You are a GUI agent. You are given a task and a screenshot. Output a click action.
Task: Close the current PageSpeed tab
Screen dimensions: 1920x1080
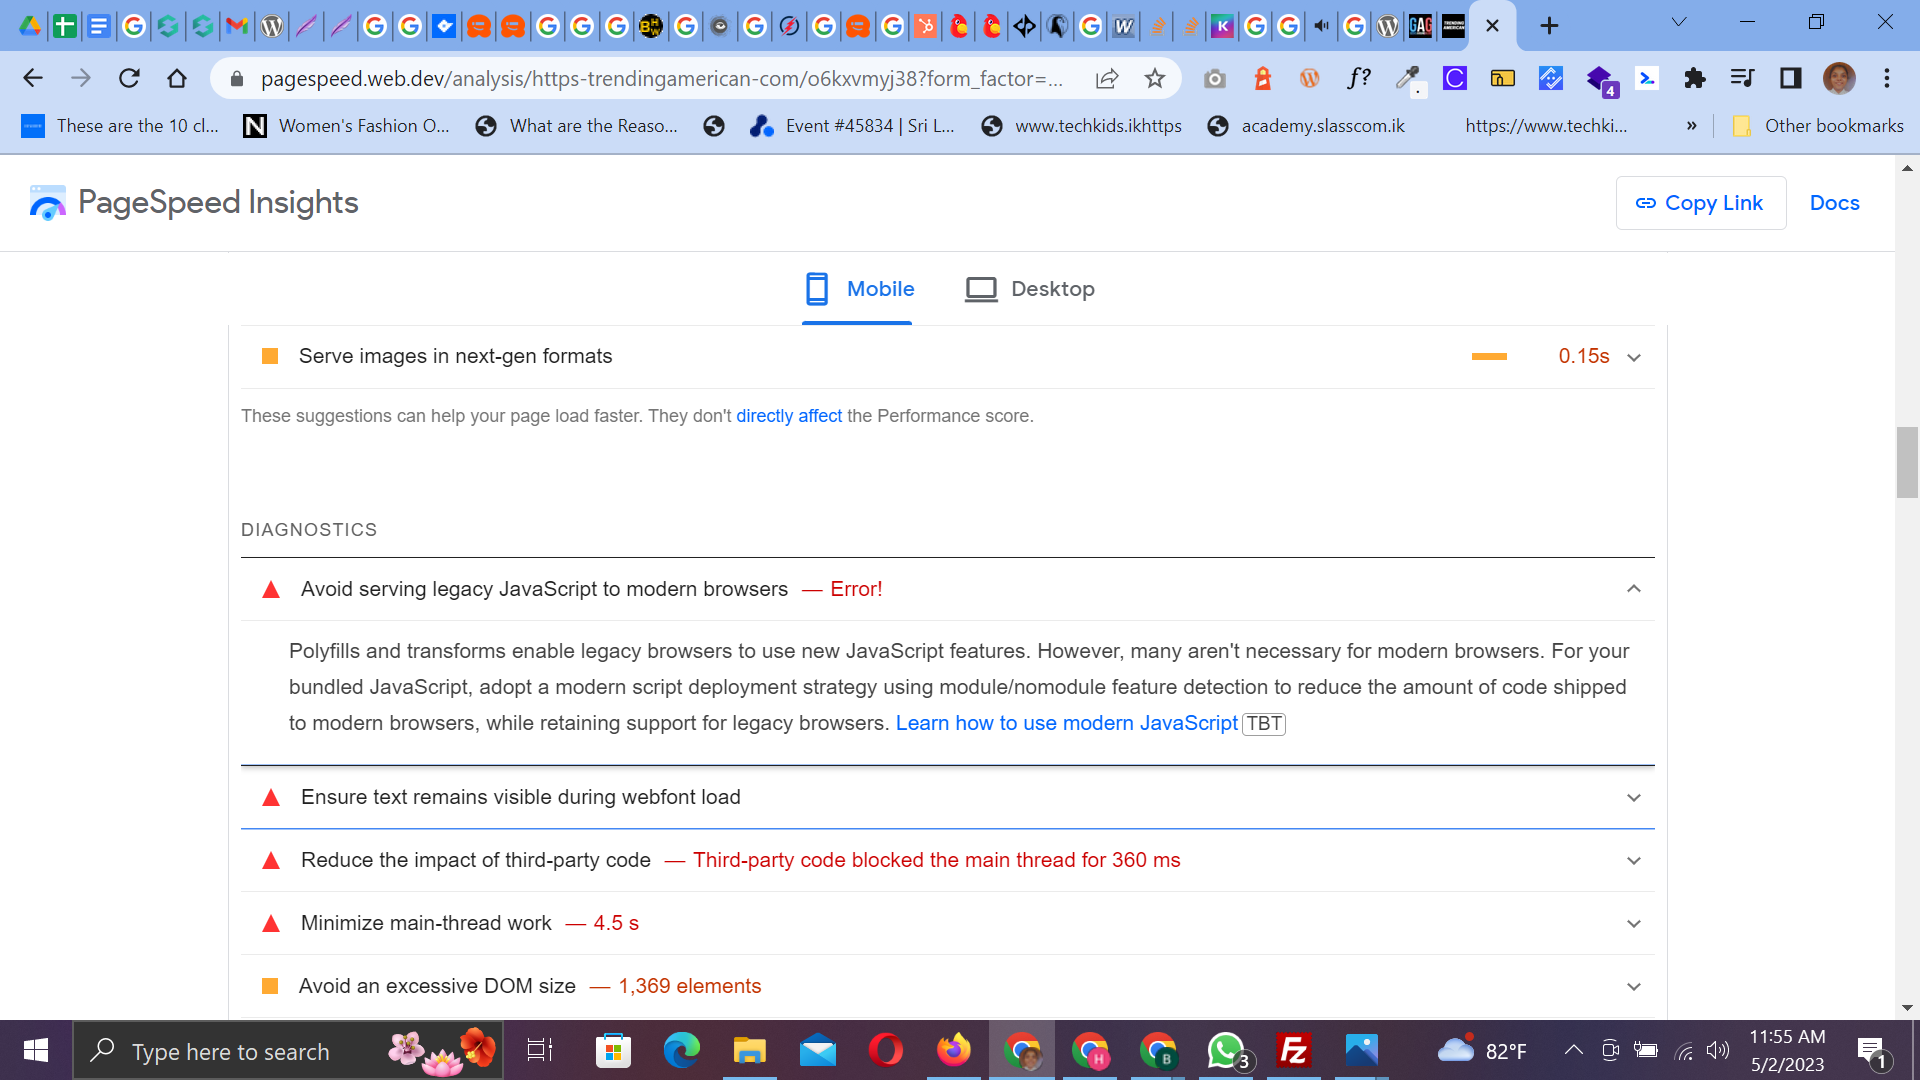coord(1492,26)
